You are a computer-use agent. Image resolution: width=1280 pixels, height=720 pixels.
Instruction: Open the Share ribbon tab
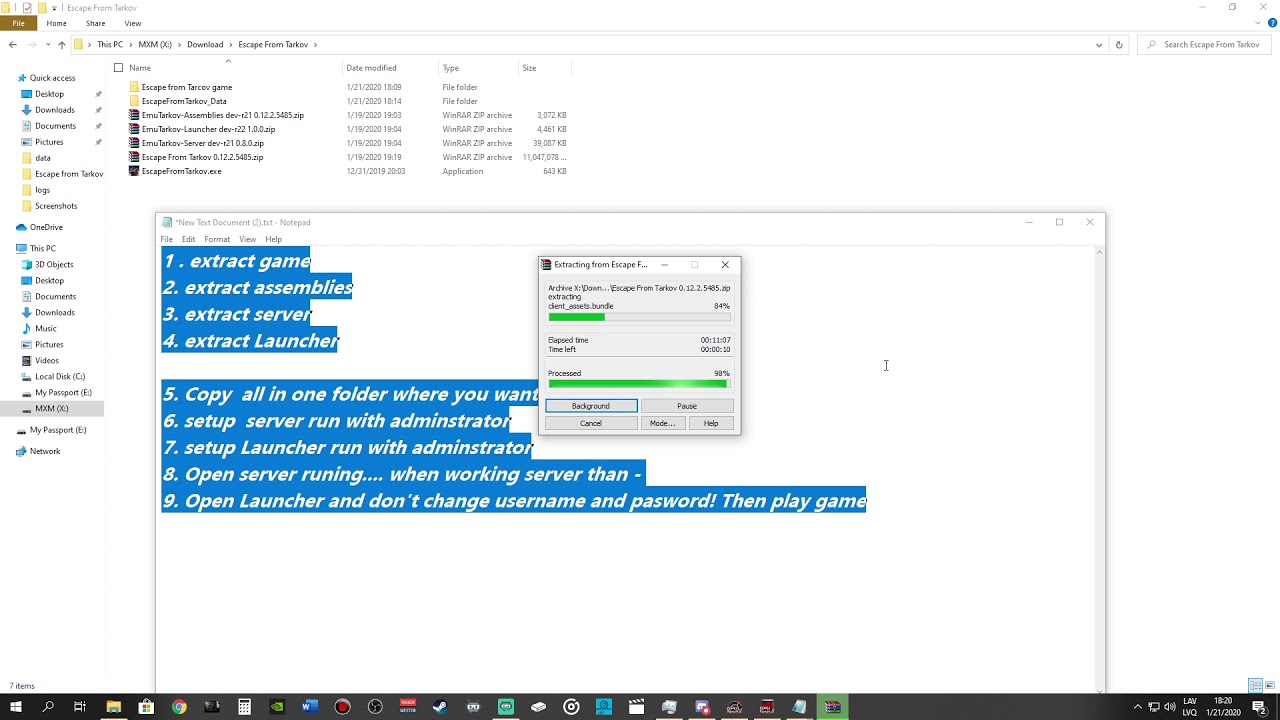coord(95,23)
